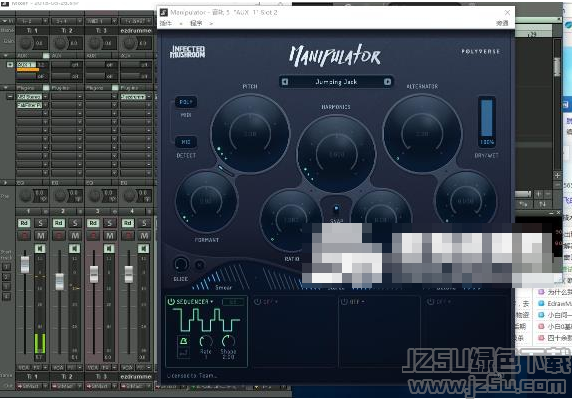The height and width of the screenshot is (399, 572).
Task: Click the RATIO knob
Action: point(291,220)
